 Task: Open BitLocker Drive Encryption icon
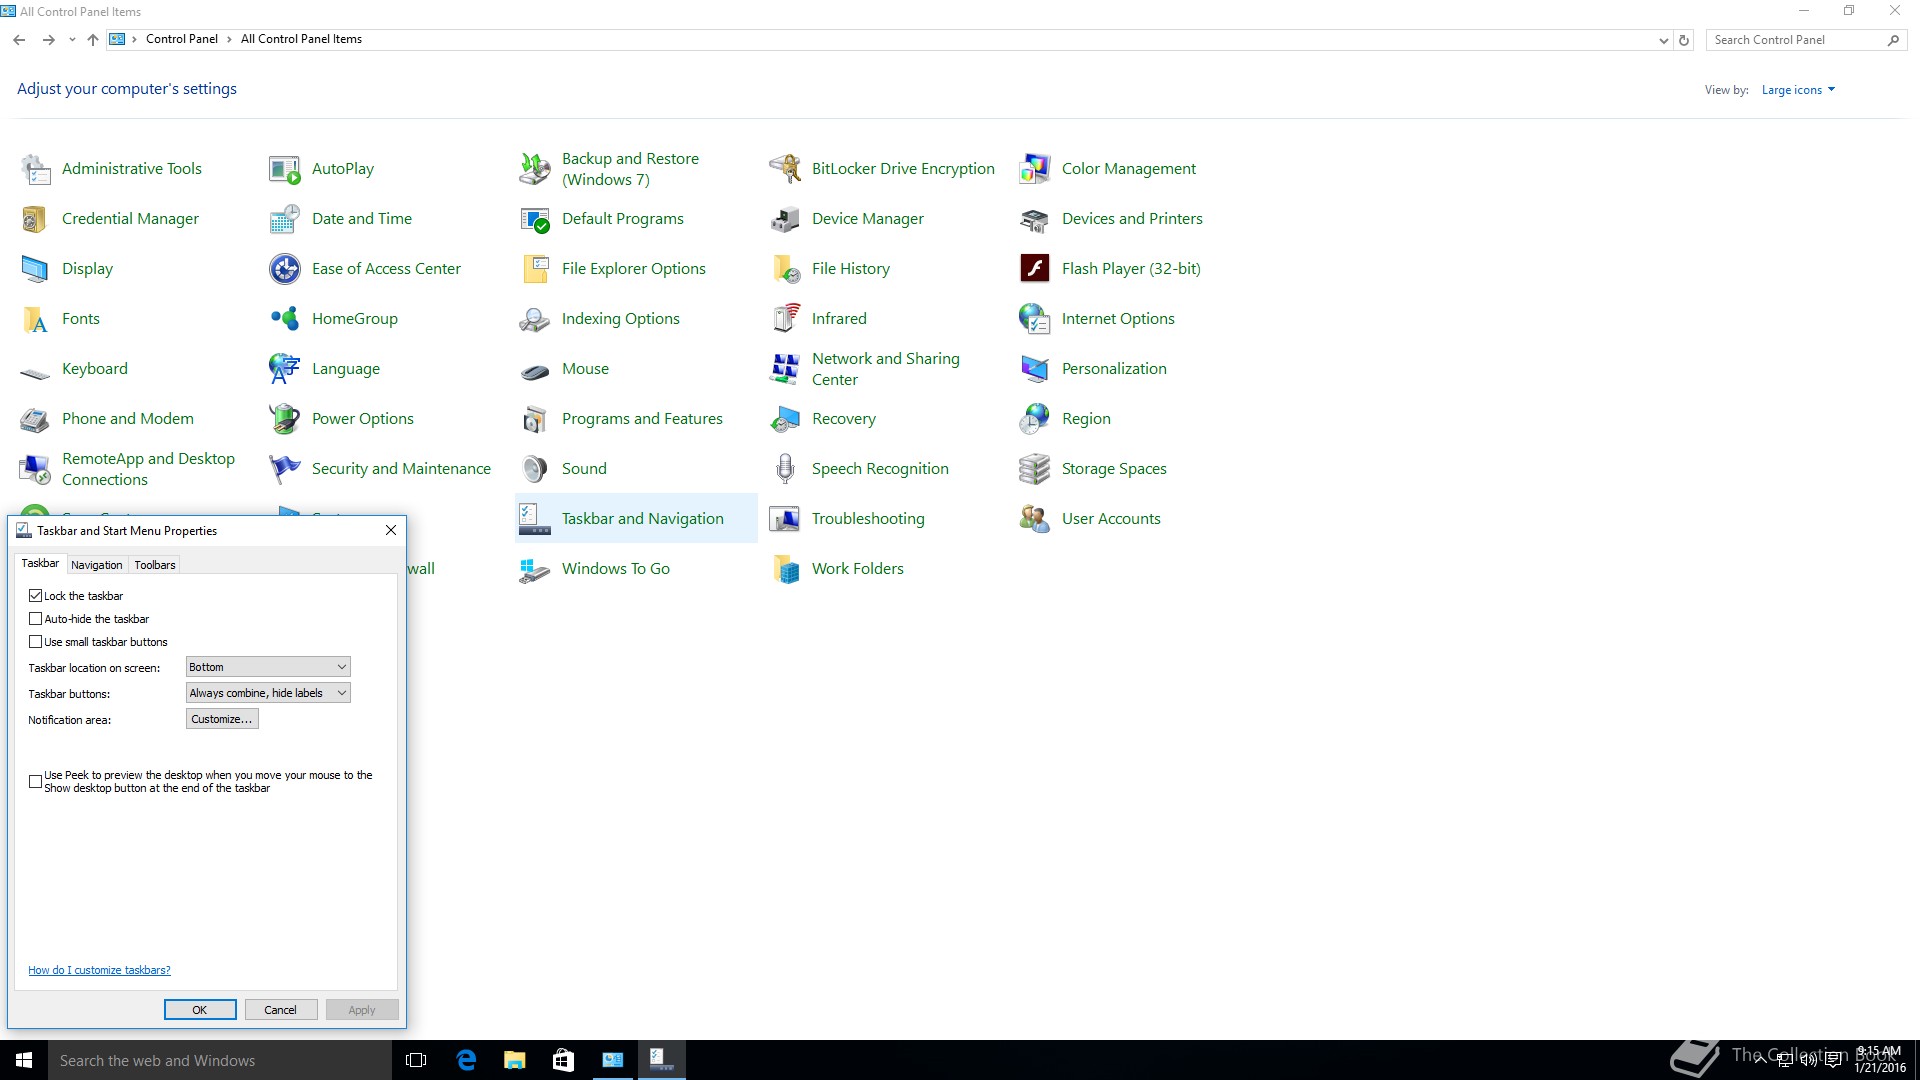click(785, 169)
